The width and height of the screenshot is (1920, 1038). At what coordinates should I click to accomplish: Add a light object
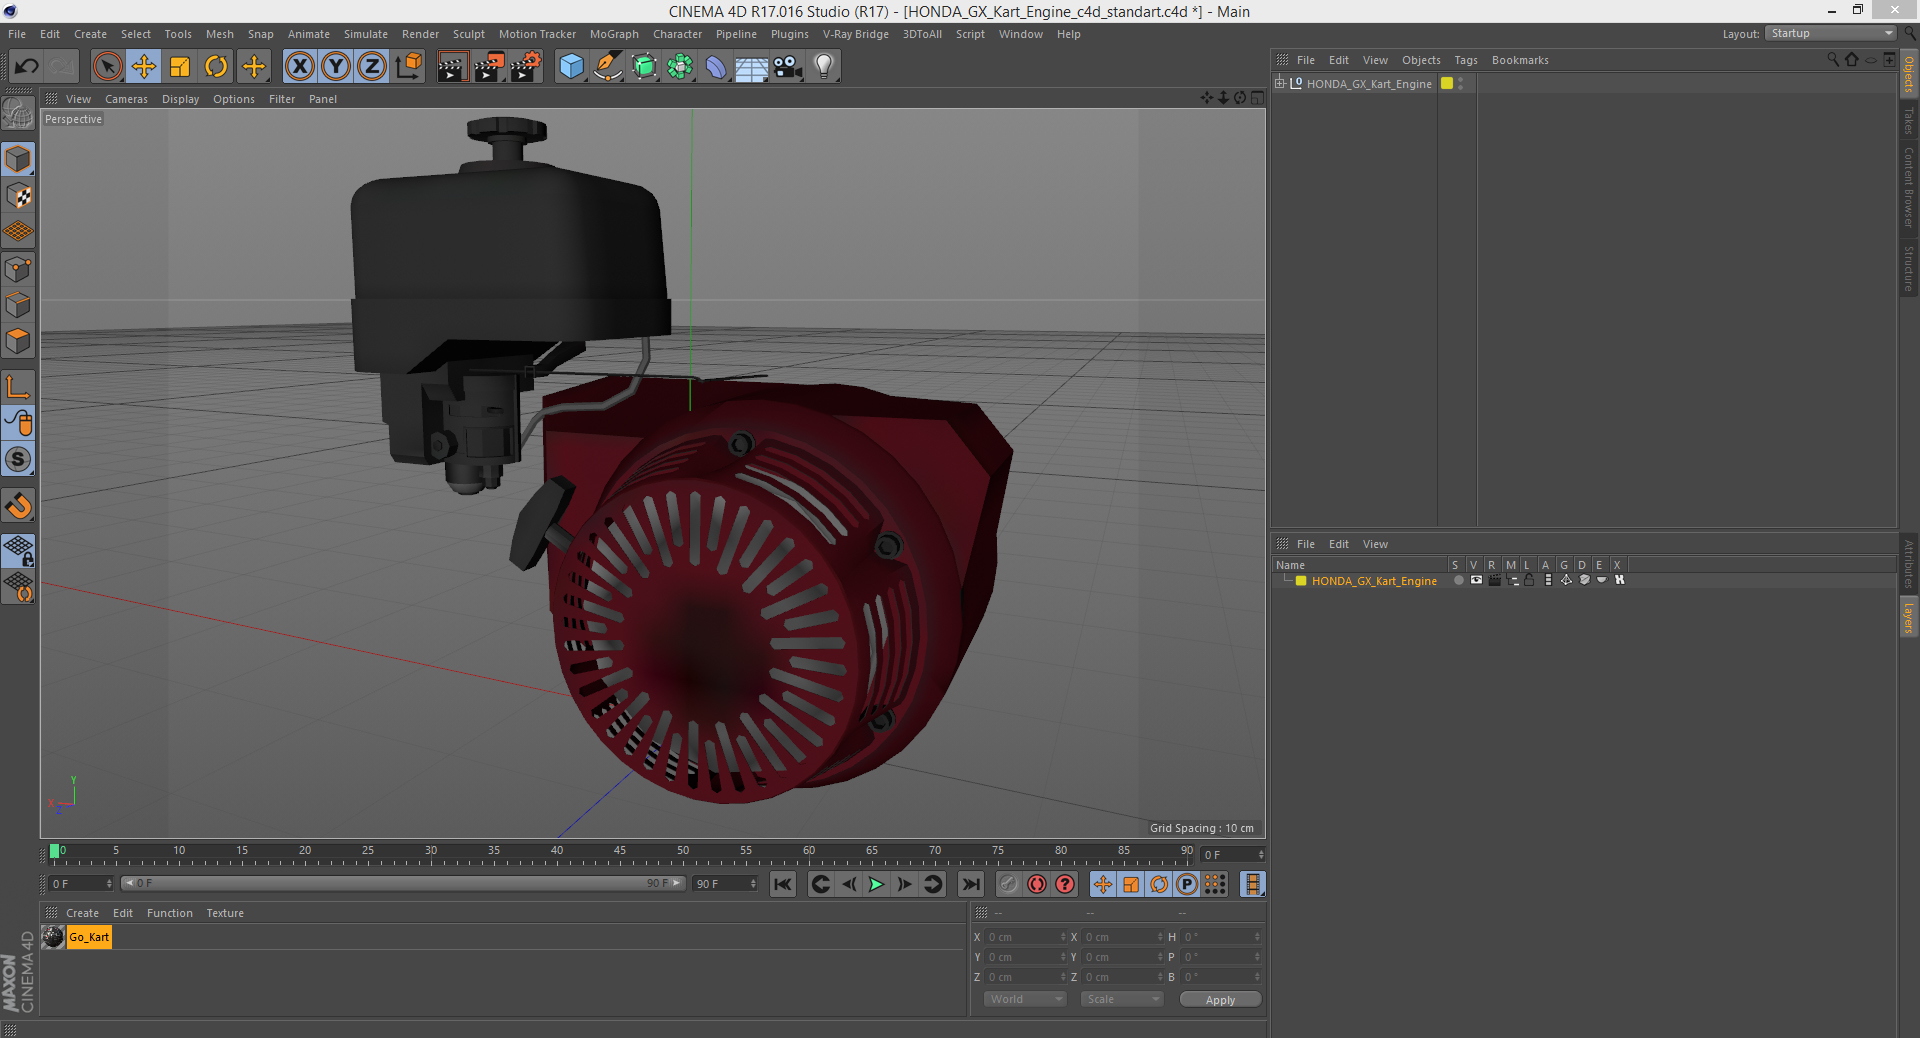click(824, 67)
